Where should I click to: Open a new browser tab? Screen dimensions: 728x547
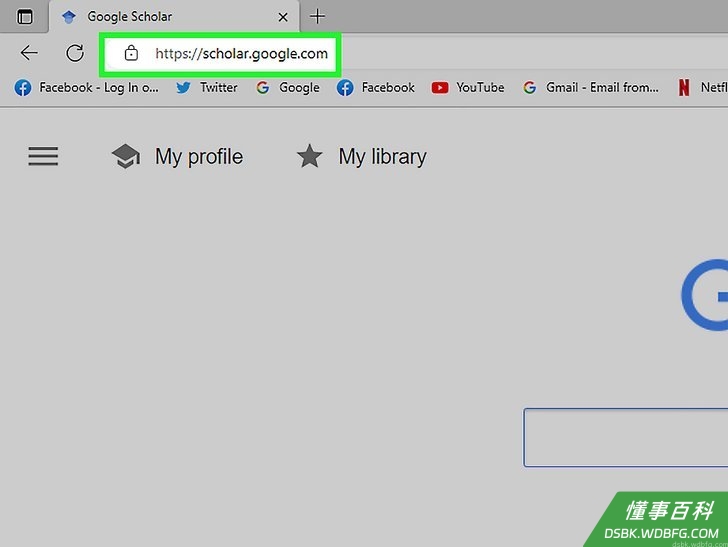[318, 17]
